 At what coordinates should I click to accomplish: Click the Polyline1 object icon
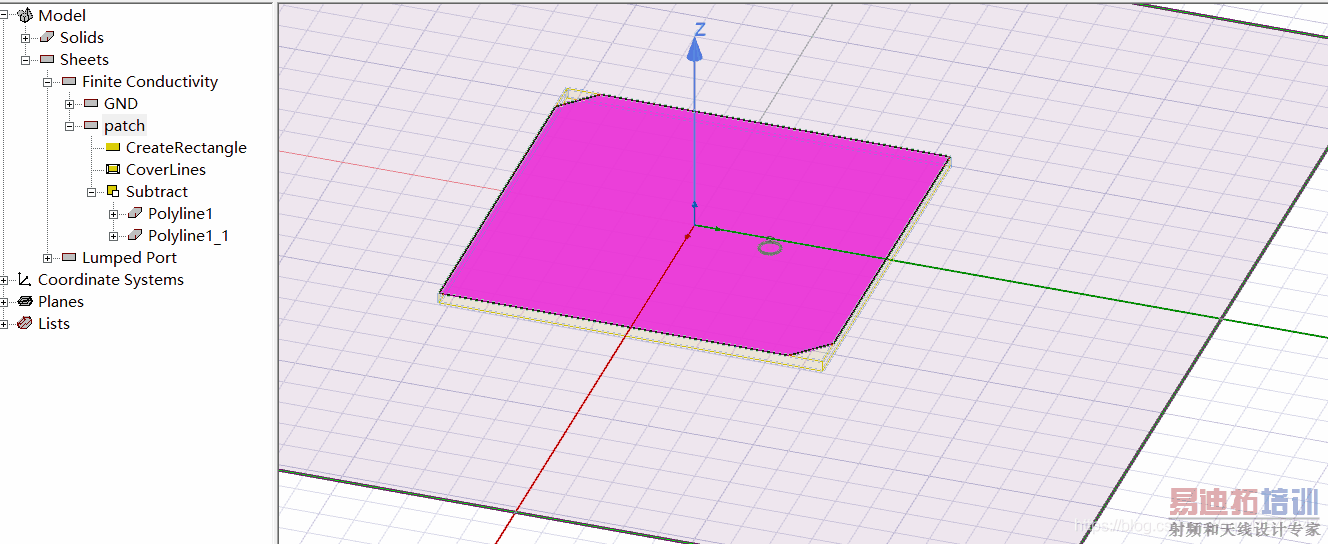[x=135, y=213]
